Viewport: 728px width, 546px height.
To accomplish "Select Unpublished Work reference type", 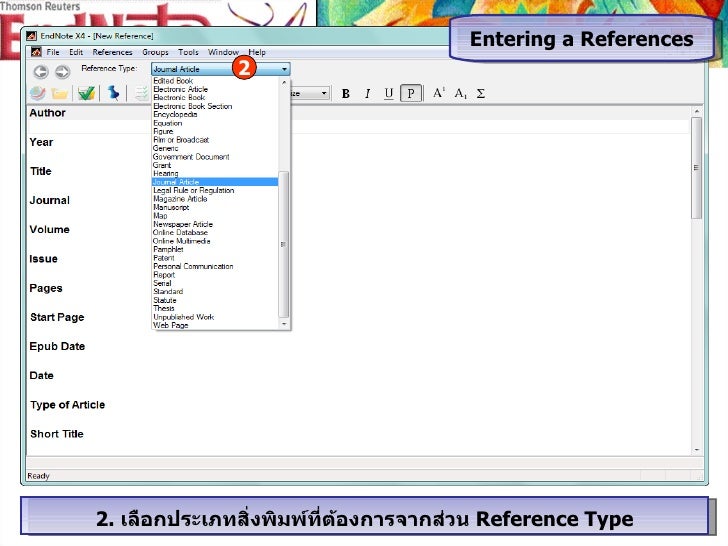I will pos(183,317).
